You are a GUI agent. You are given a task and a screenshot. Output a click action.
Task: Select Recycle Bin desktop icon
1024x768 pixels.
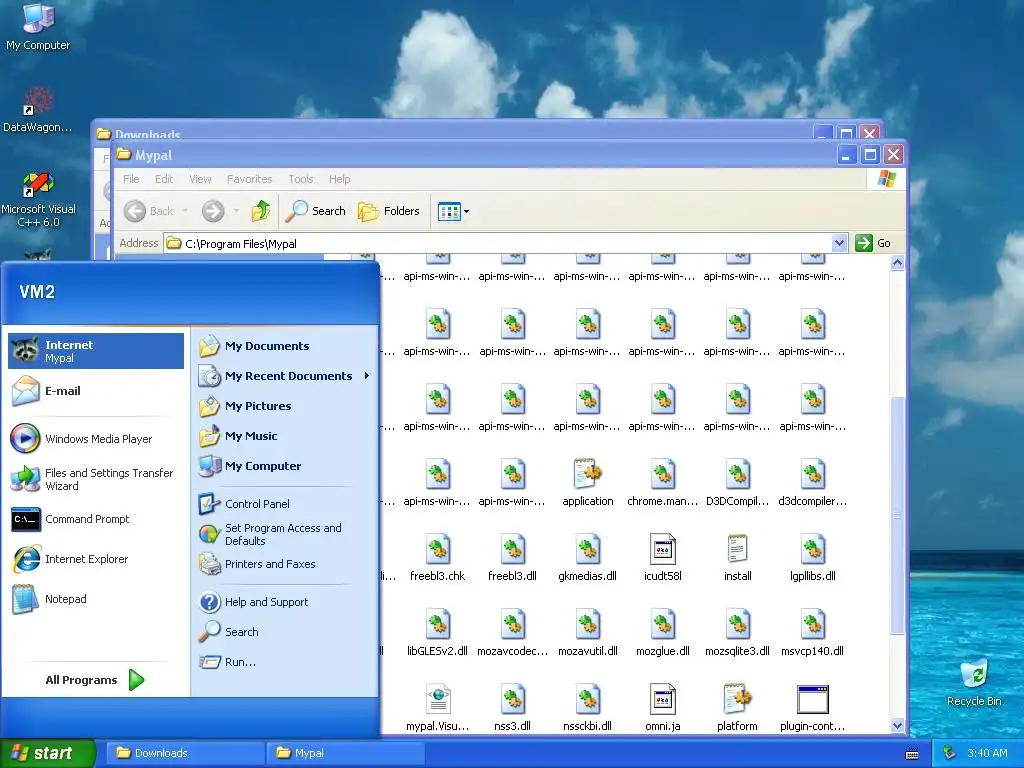pos(974,682)
